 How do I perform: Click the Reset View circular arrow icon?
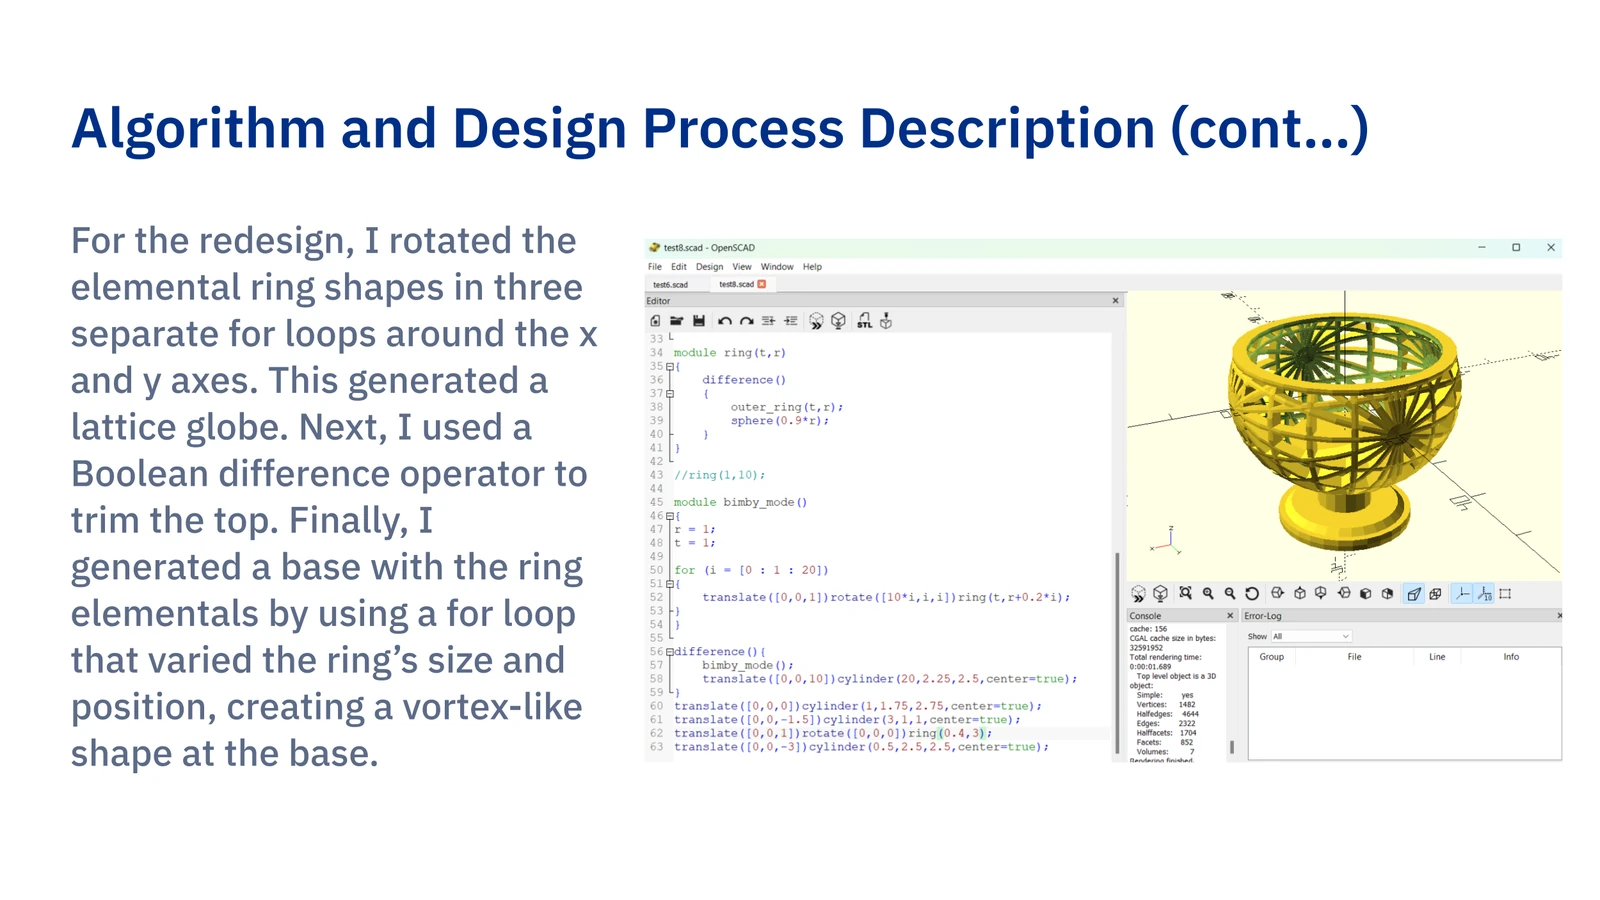pyautogui.click(x=1252, y=594)
